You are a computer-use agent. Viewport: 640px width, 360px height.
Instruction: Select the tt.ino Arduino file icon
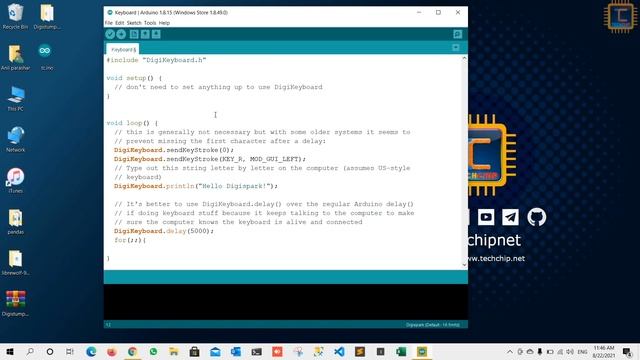[x=46, y=58]
